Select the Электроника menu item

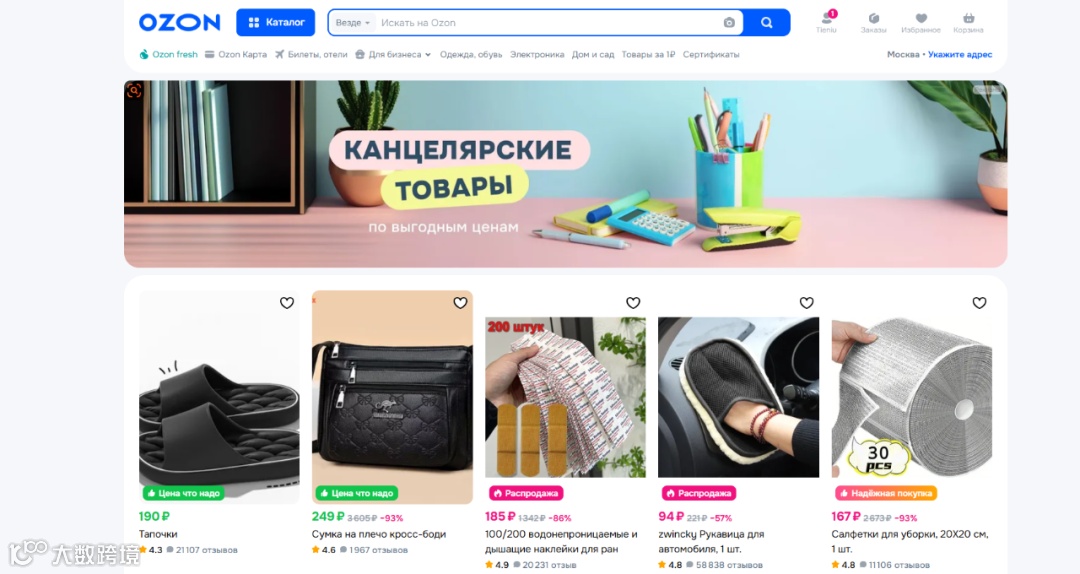point(537,54)
